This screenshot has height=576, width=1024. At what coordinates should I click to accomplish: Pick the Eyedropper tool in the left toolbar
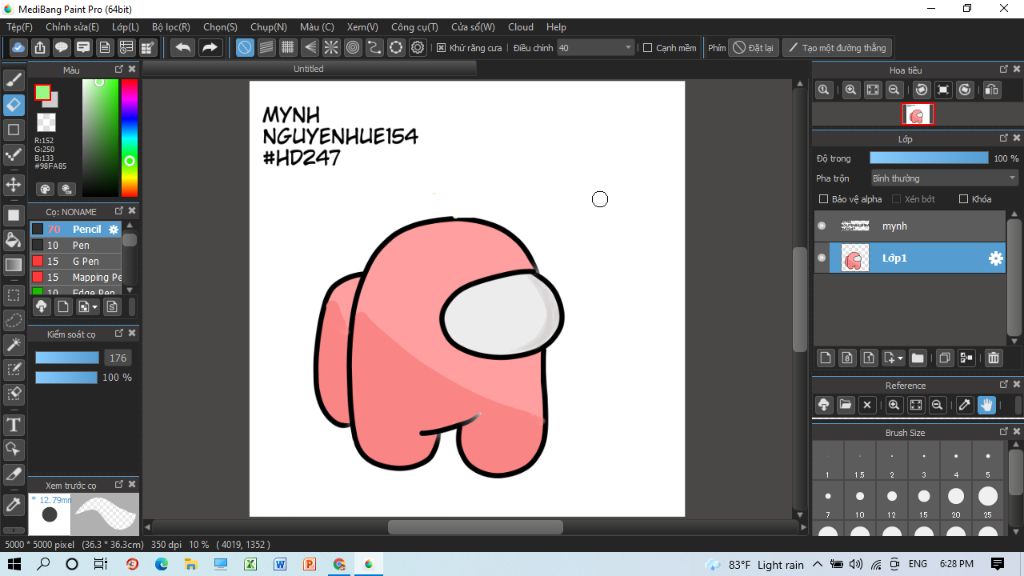[x=14, y=504]
